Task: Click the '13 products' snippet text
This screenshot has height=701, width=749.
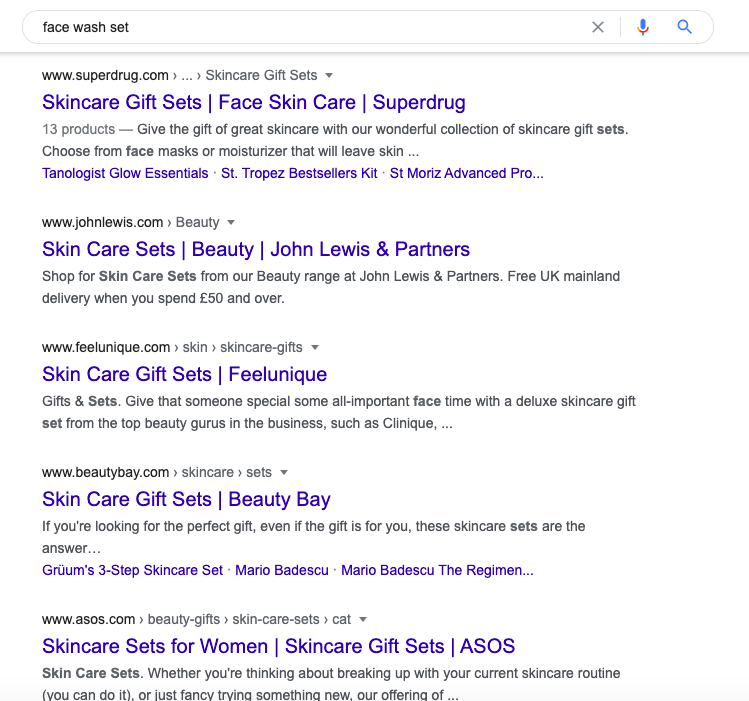Action: tap(78, 129)
